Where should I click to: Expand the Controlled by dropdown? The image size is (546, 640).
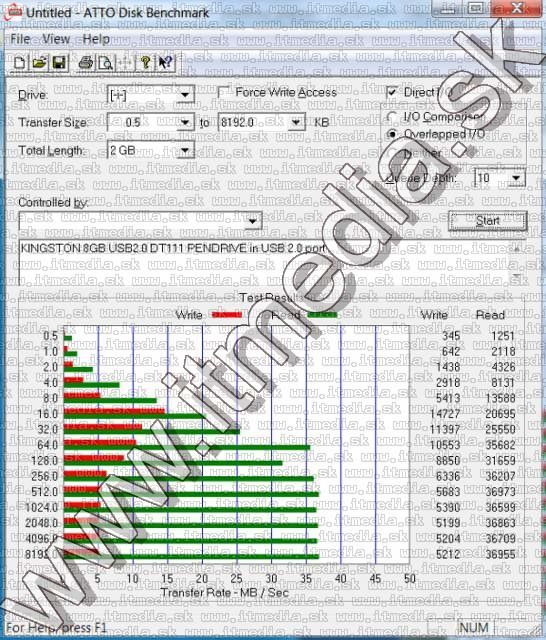click(x=253, y=221)
